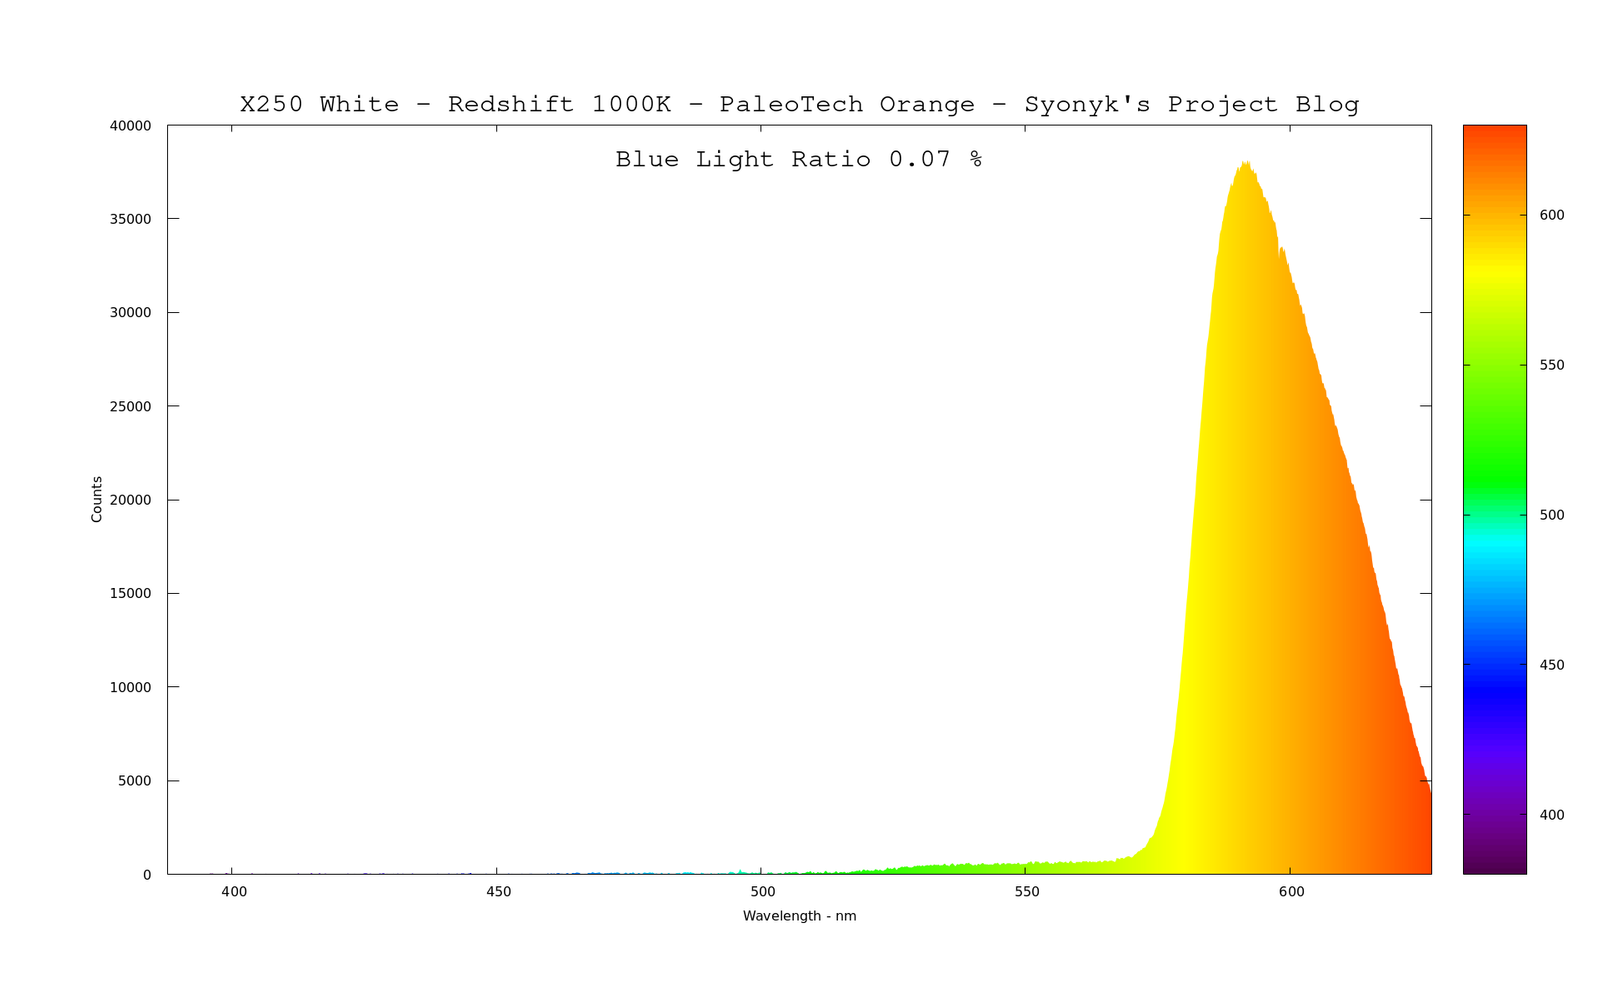
Task: Select the 35000 label on the Counts axis
Action: (x=130, y=219)
